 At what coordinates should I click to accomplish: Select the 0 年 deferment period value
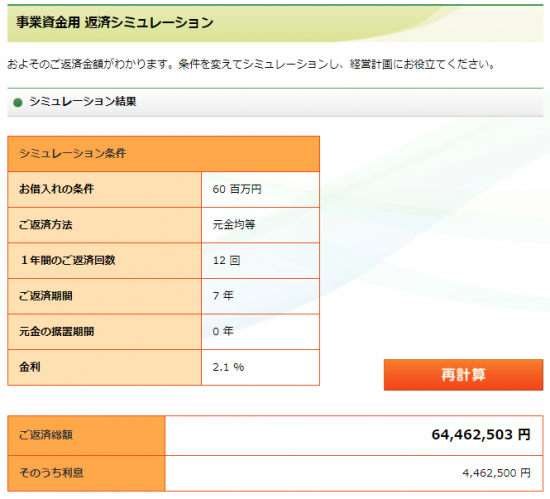click(x=223, y=331)
